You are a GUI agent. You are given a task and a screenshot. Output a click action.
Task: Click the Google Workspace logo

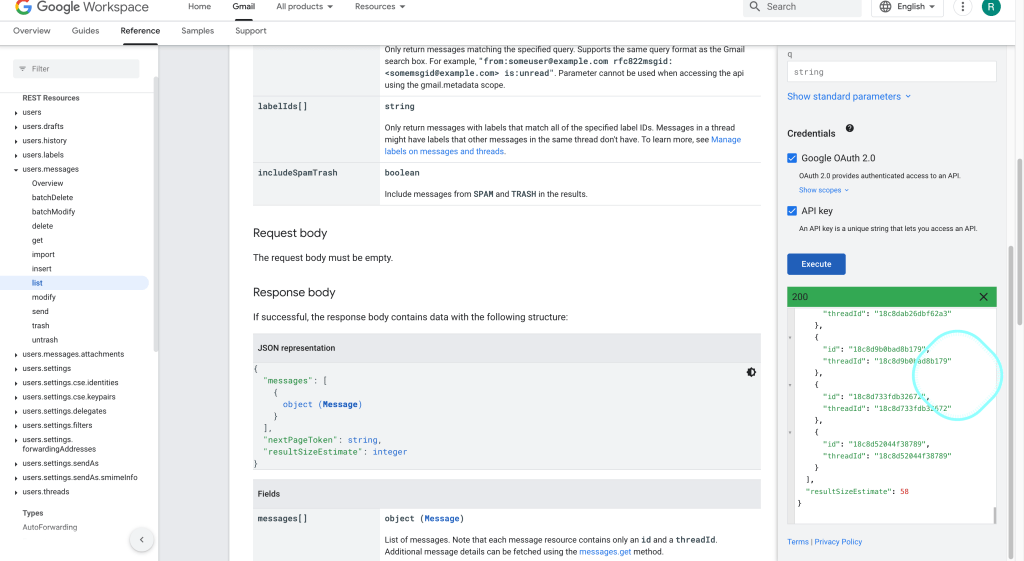point(82,7)
